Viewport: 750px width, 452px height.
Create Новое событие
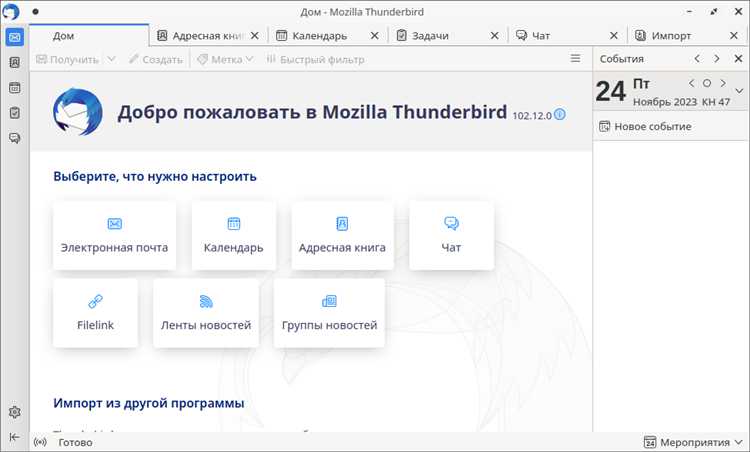[x=645, y=127]
